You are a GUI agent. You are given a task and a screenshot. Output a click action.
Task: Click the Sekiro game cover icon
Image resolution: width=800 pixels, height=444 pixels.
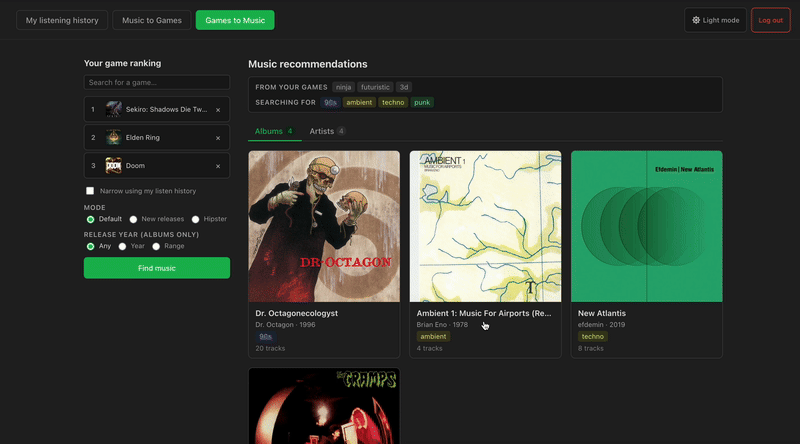[x=113, y=109]
